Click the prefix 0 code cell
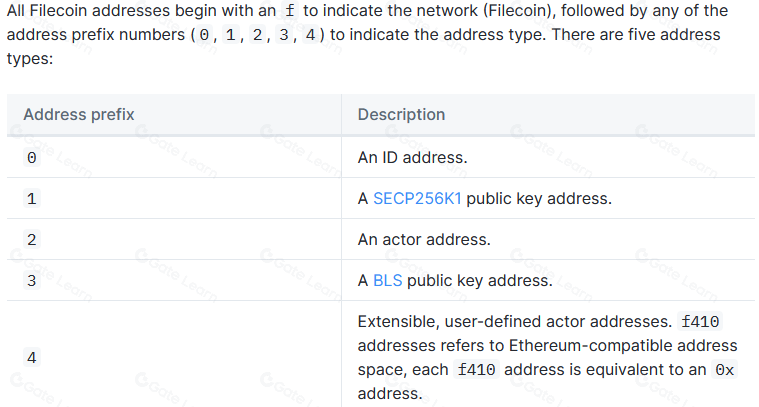Screen dimensions: 759x407 pyautogui.click(x=31, y=158)
